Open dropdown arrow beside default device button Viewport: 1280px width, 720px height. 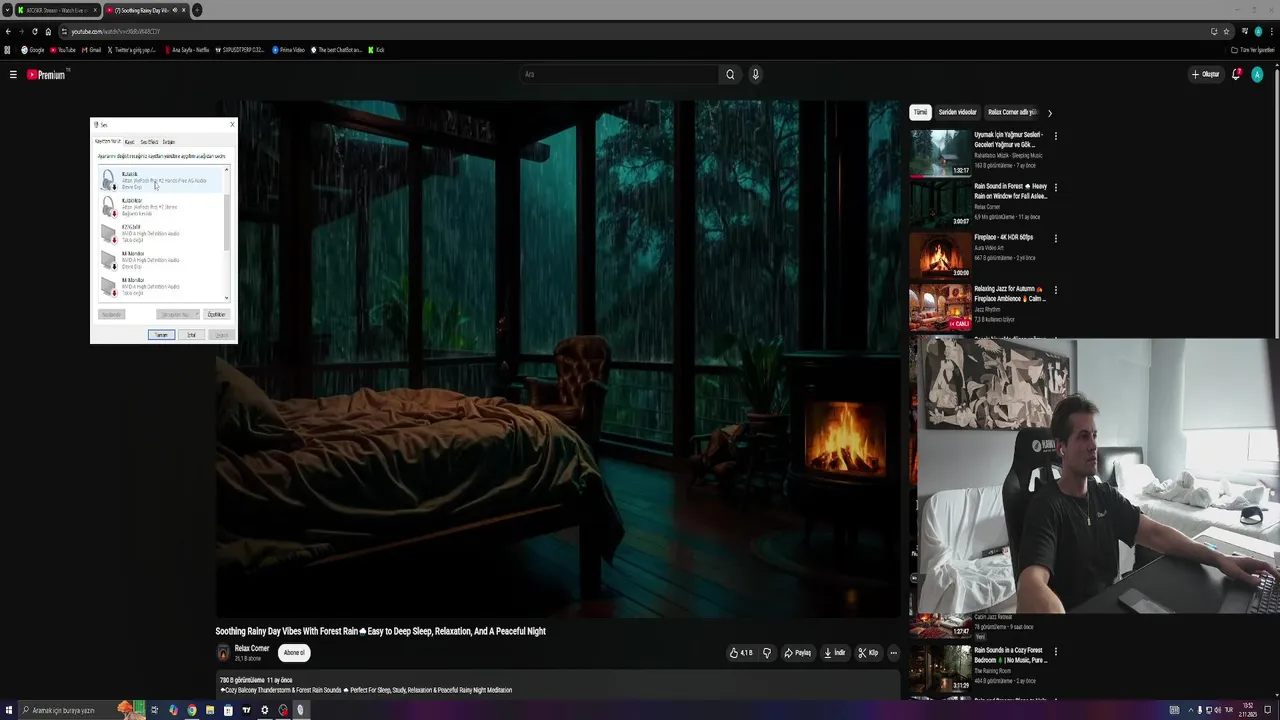click(x=196, y=314)
